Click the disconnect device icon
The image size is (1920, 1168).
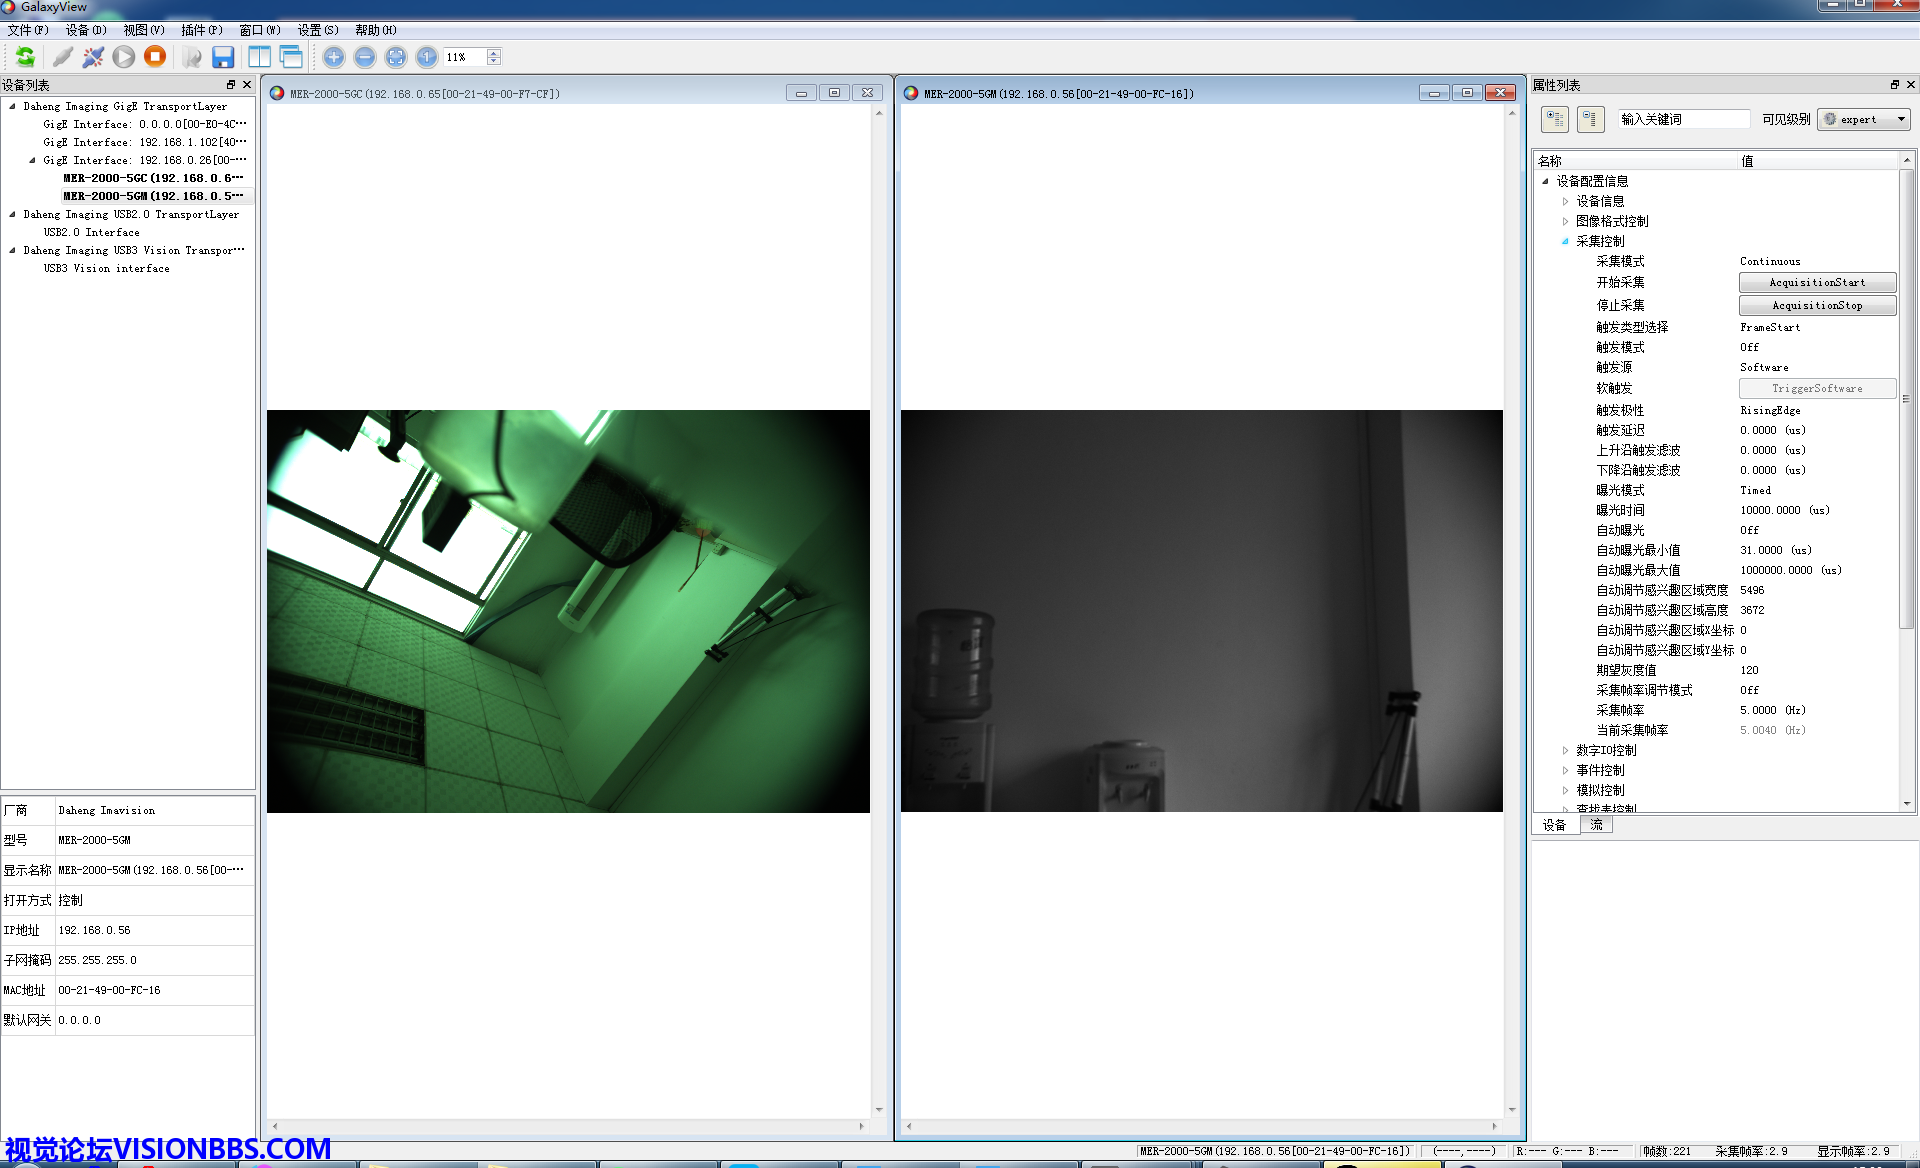(93, 57)
